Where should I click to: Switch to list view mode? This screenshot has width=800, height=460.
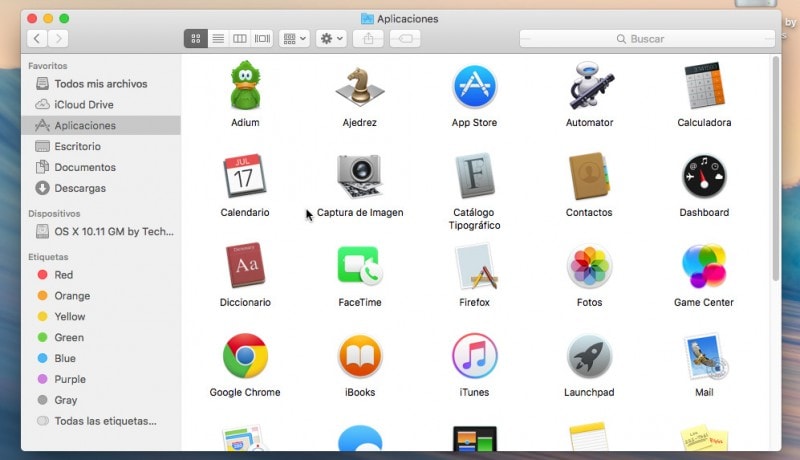(218, 38)
